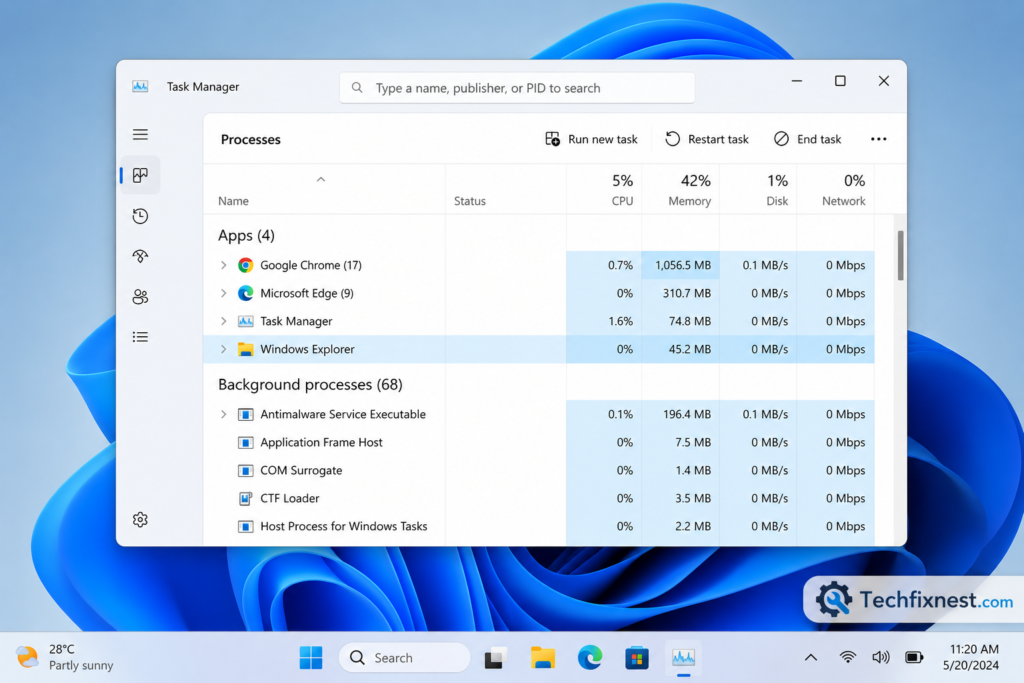Click the Antimalware Service Executable icon
Image resolution: width=1024 pixels, height=683 pixels.
tap(246, 415)
